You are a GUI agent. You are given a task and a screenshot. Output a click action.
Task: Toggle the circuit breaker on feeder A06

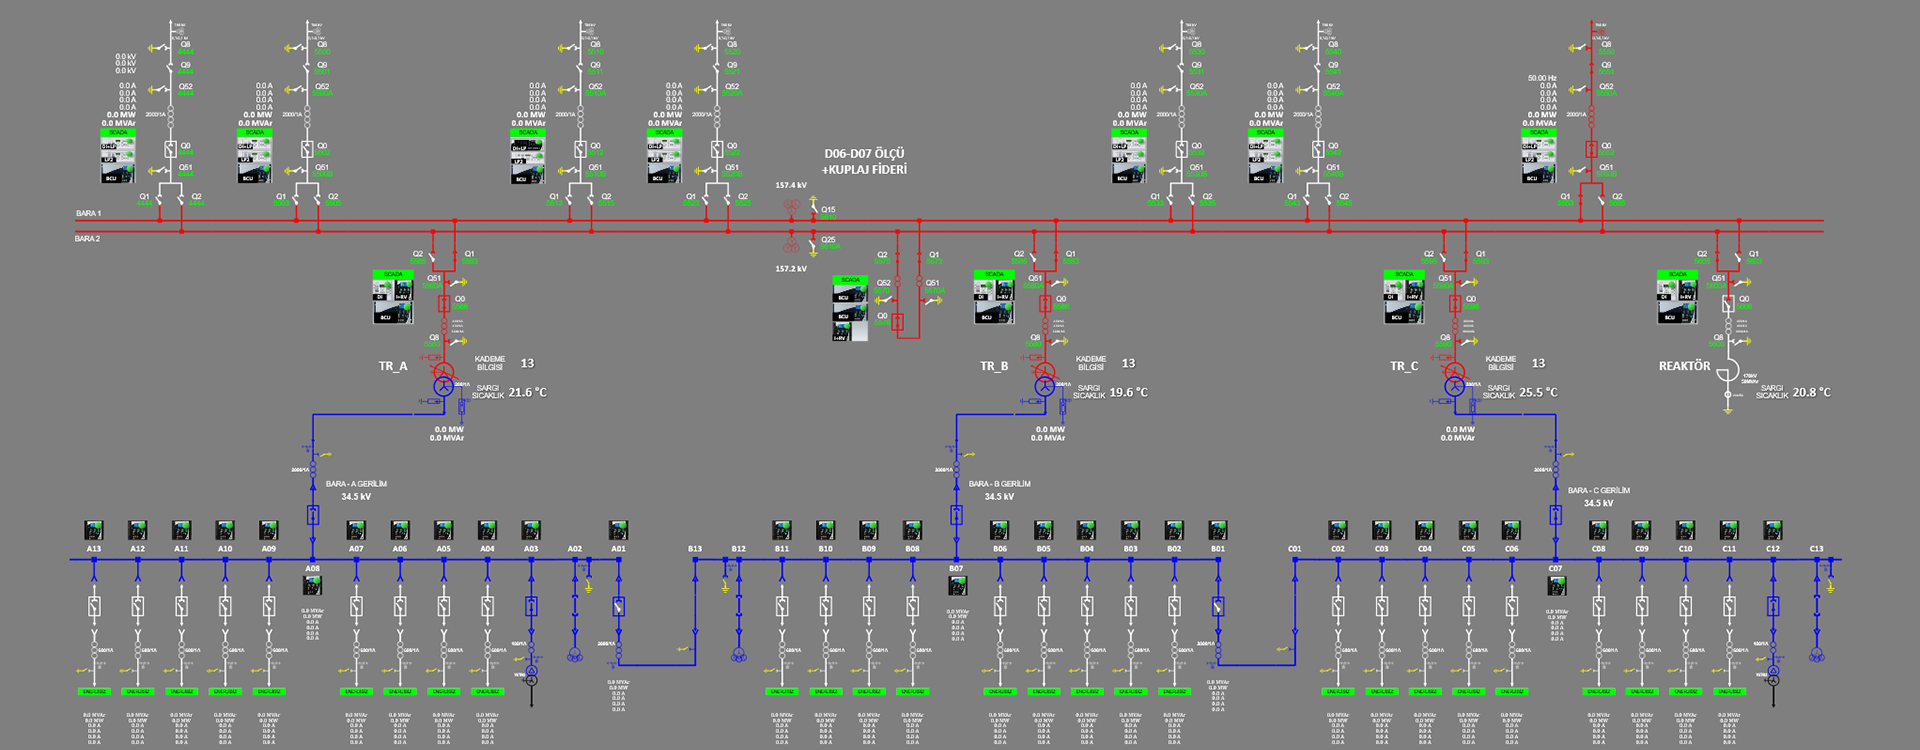pyautogui.click(x=400, y=607)
